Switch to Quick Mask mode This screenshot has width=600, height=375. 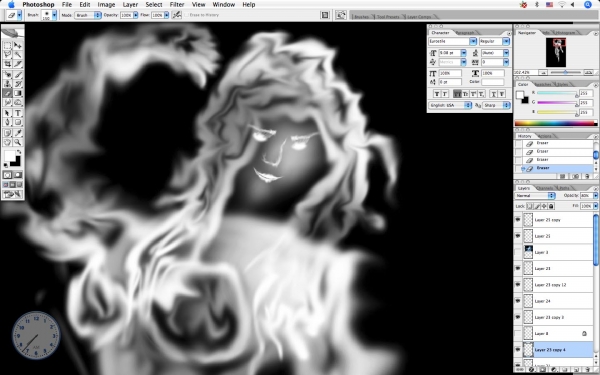coord(18,175)
